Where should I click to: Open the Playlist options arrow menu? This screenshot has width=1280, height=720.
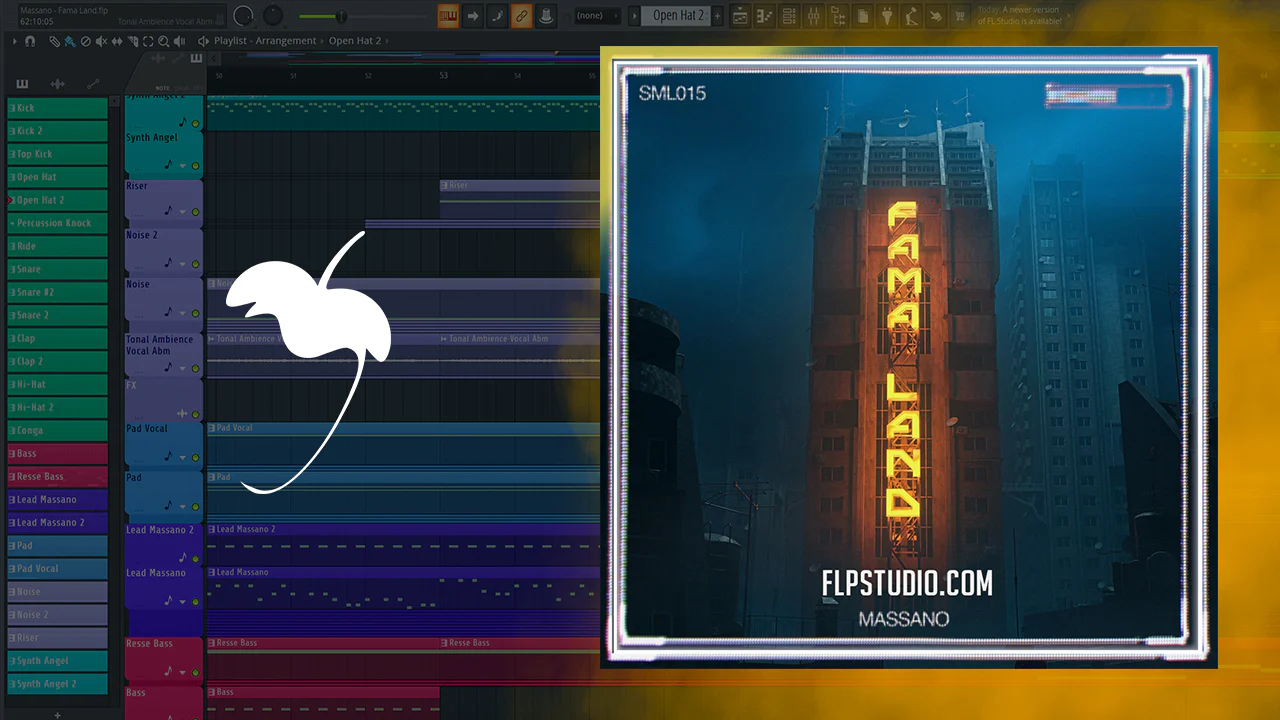tap(14, 41)
